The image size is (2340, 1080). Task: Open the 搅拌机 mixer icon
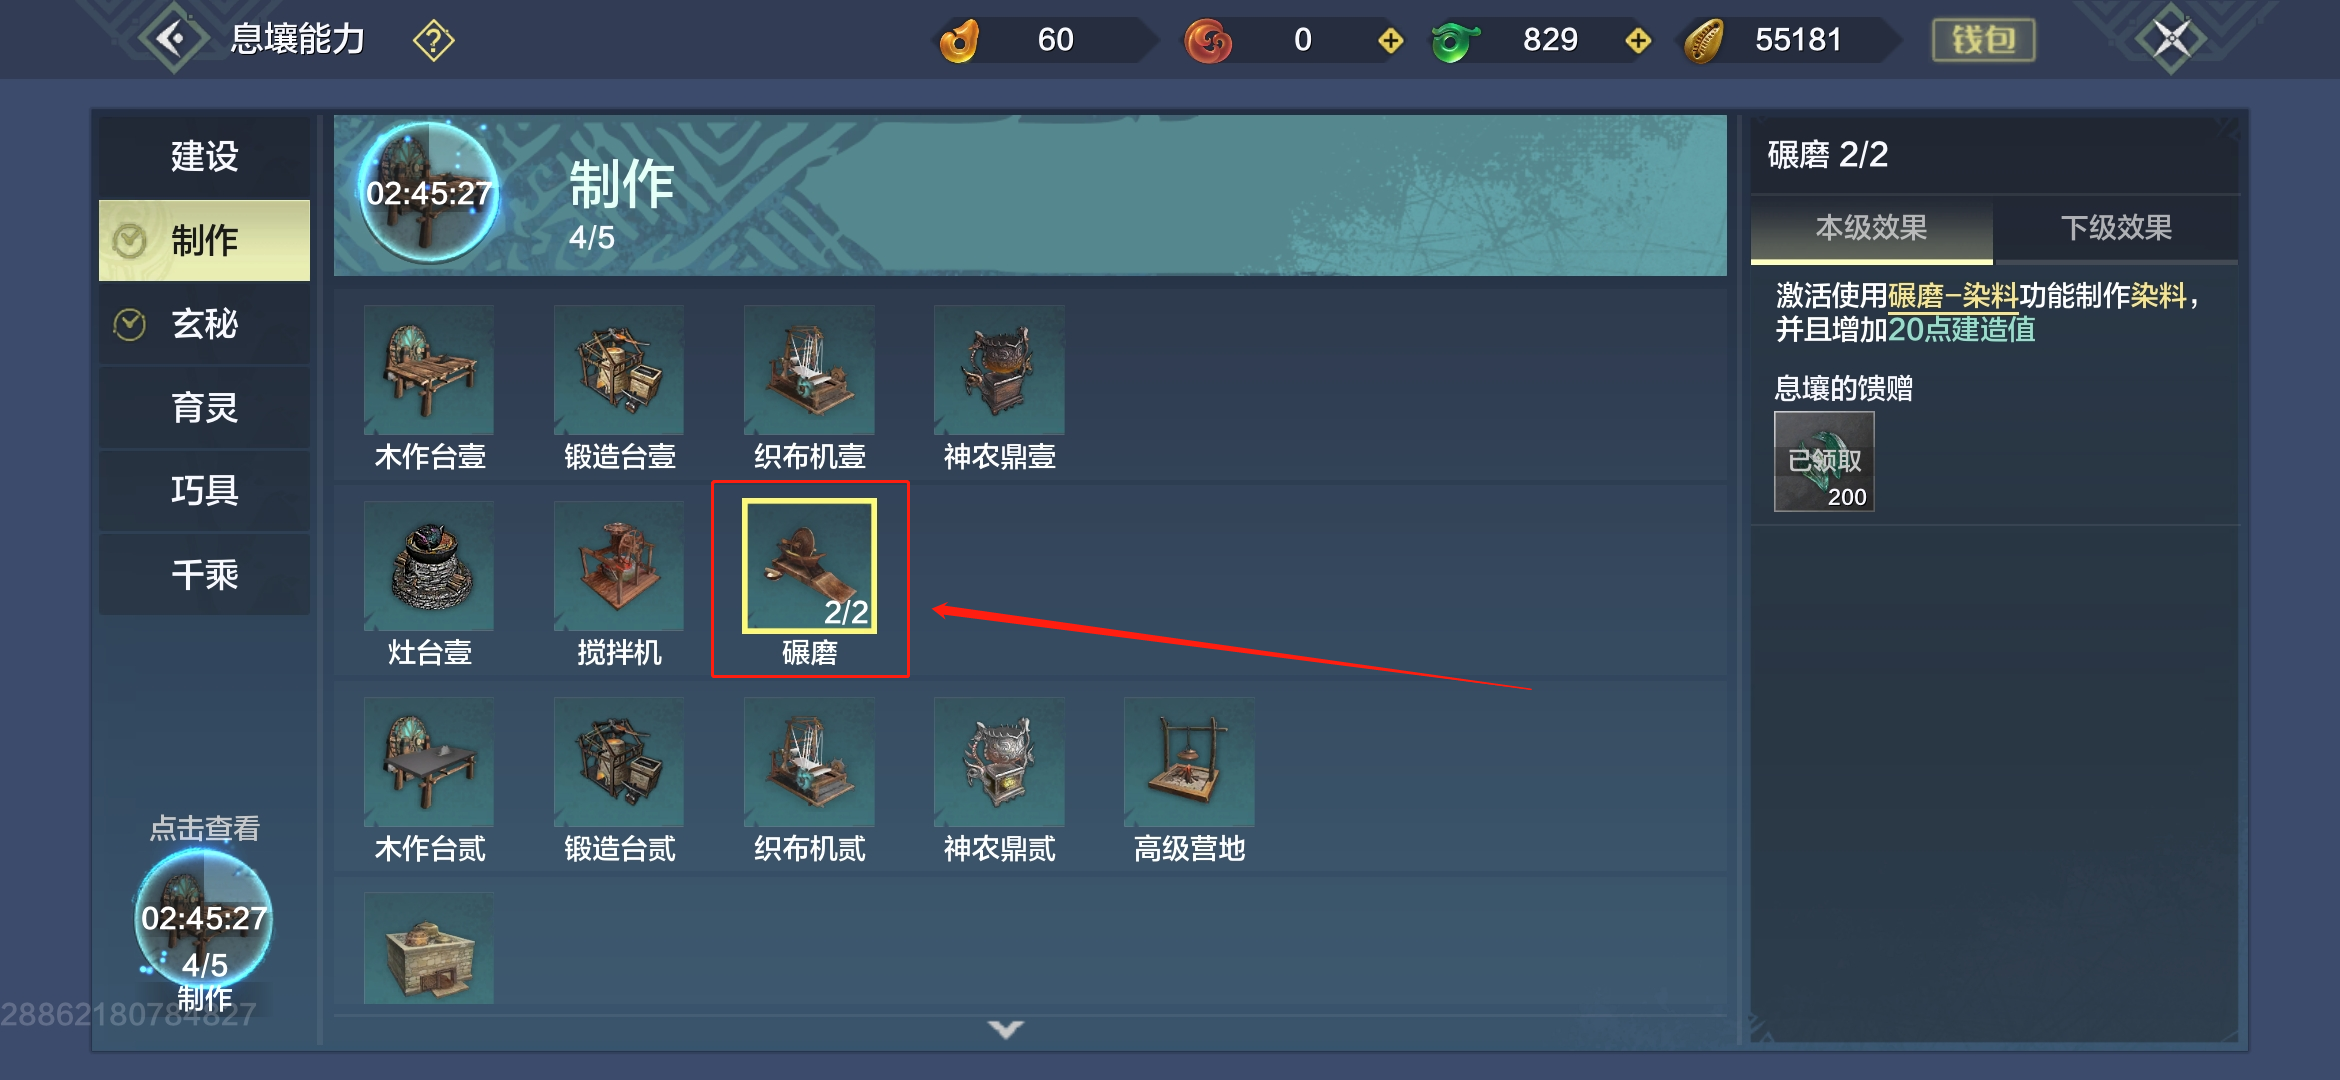coord(619,565)
